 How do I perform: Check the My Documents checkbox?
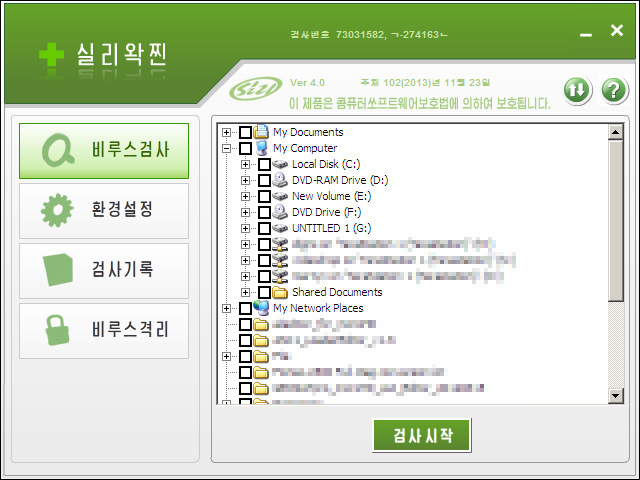tap(245, 132)
